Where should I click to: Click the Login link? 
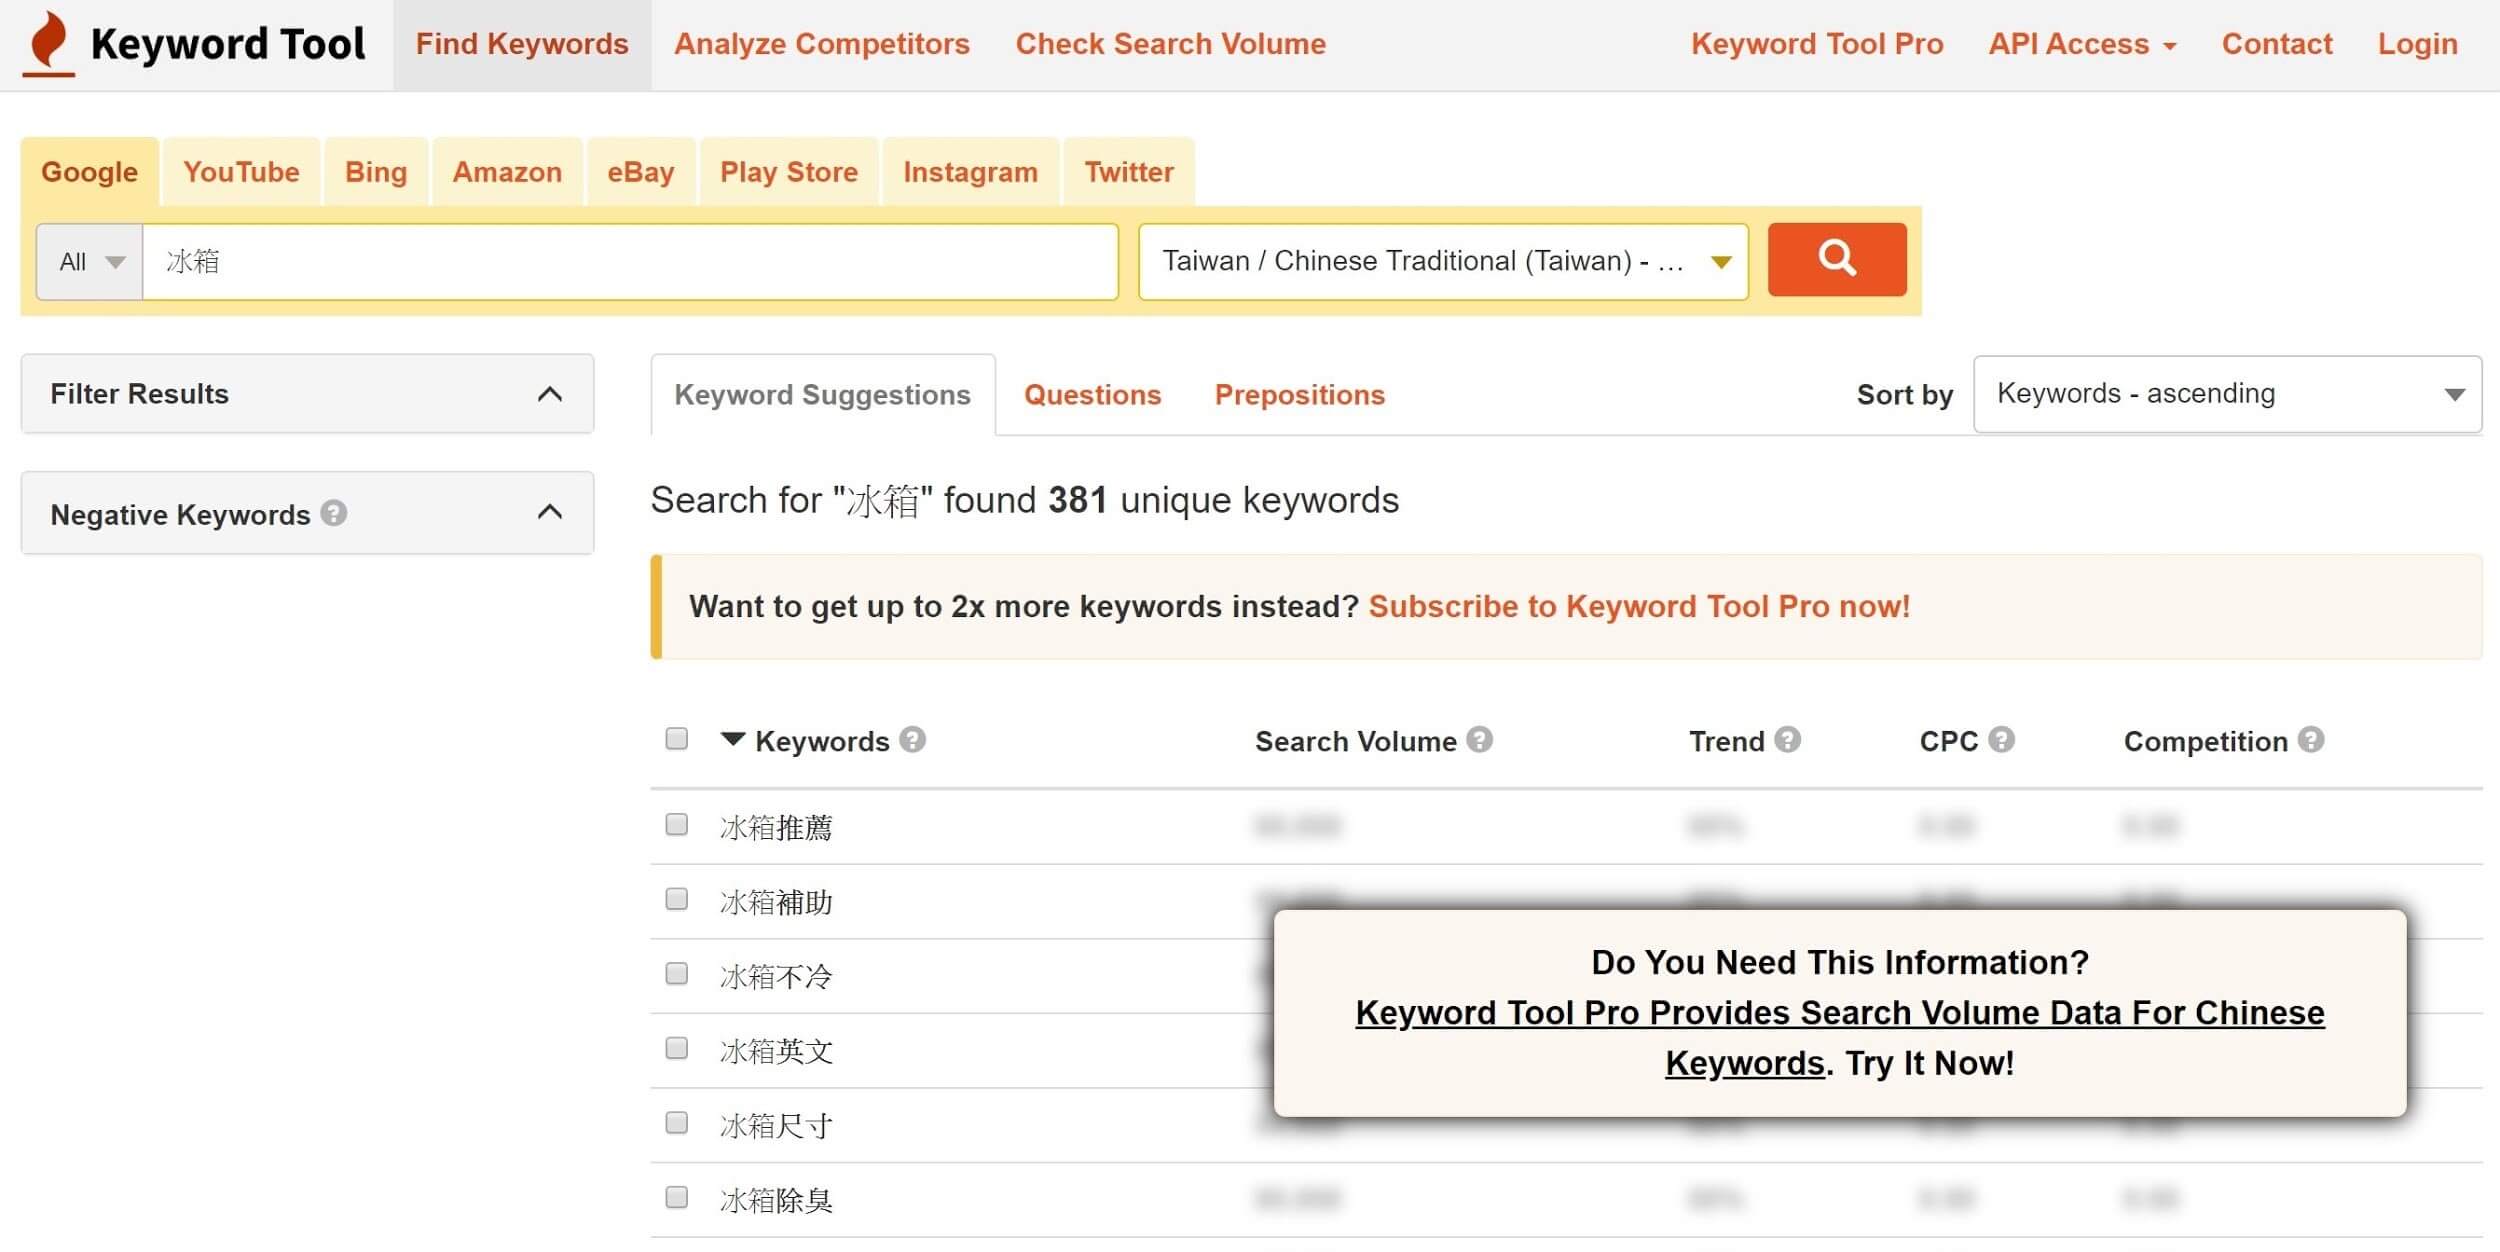2417,44
